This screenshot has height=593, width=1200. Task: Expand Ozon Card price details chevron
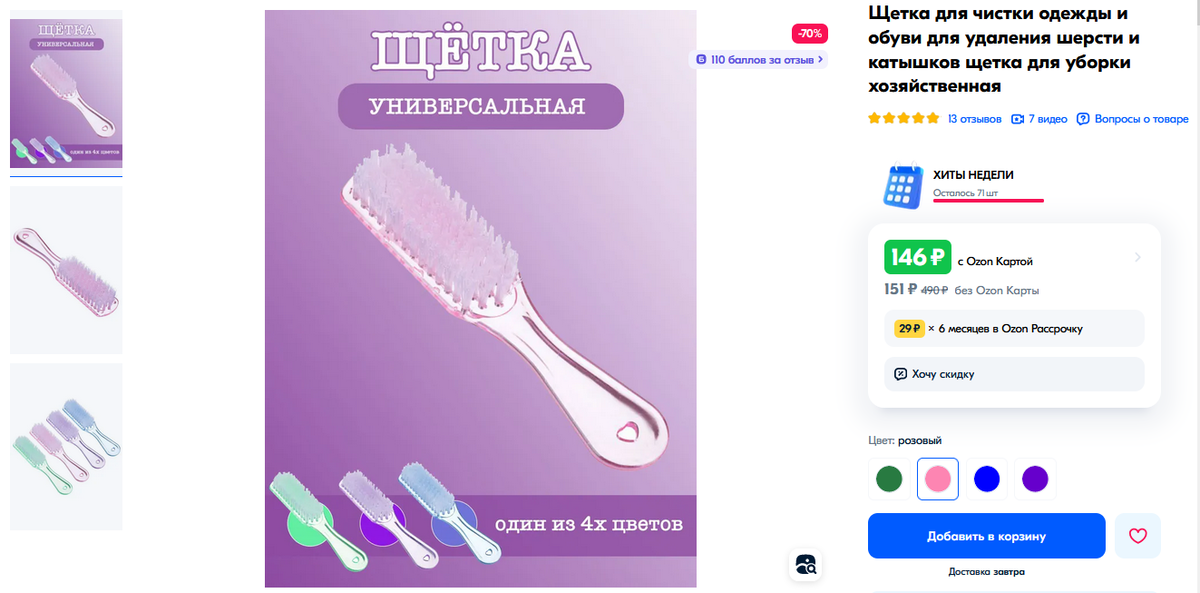click(1137, 258)
